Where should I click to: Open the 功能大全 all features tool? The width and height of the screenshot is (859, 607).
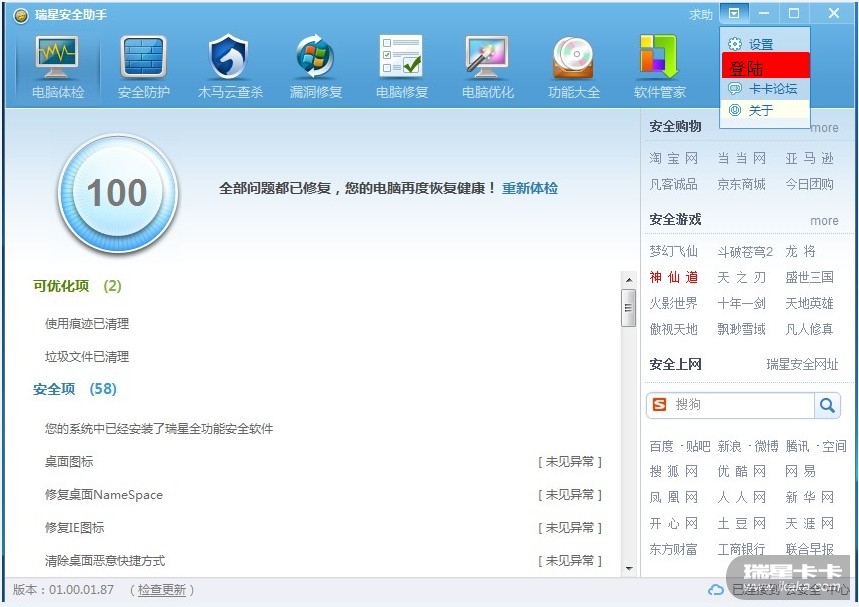coord(574,67)
